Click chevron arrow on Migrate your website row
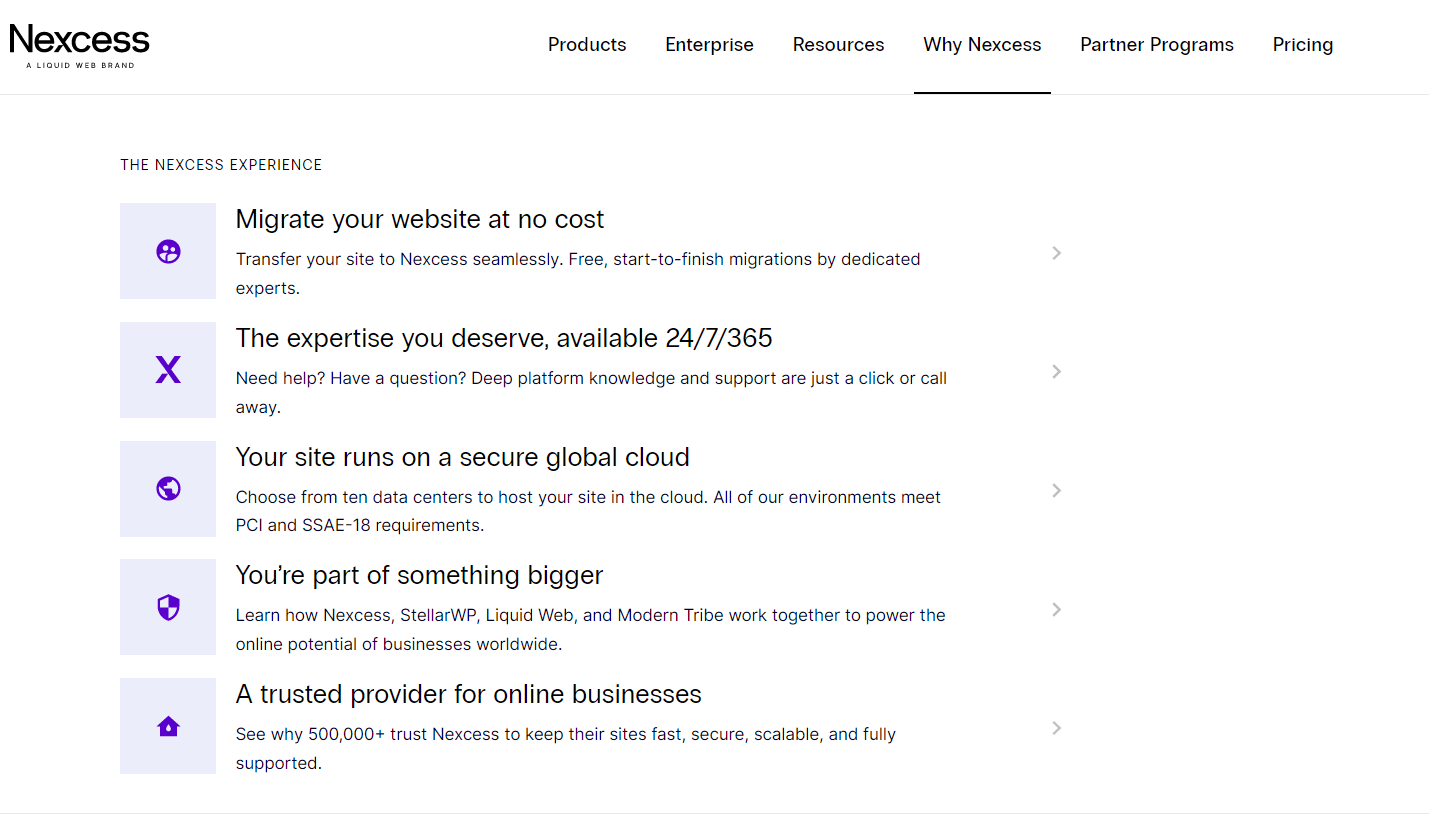Screen dimensions: 1429x814 (x=1056, y=253)
